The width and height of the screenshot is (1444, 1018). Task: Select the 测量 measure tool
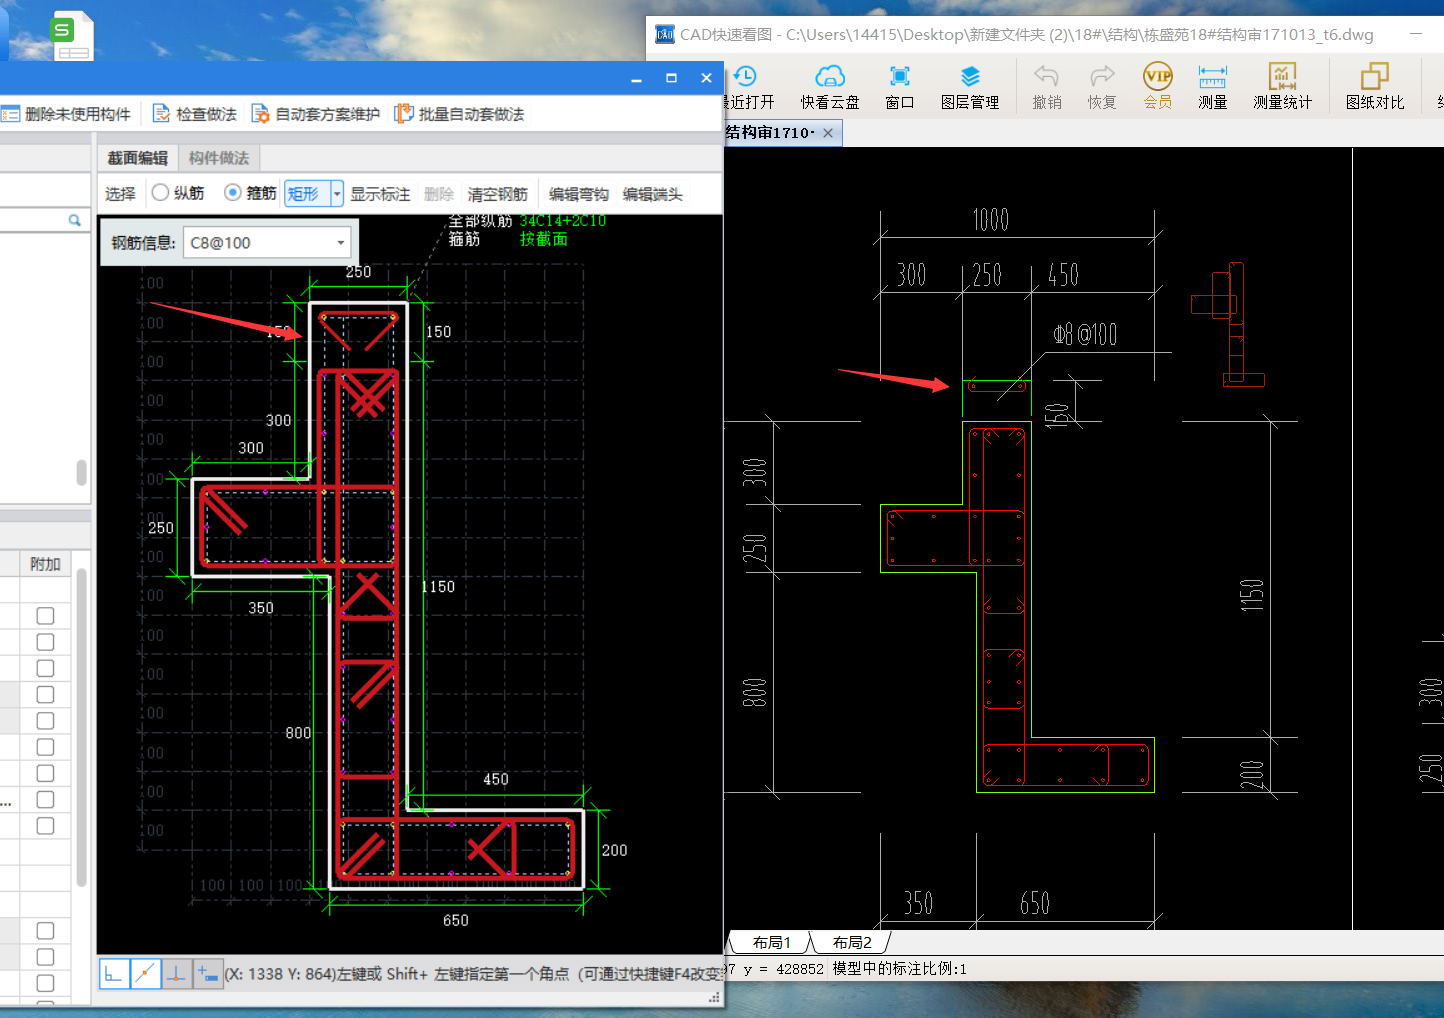click(1213, 88)
